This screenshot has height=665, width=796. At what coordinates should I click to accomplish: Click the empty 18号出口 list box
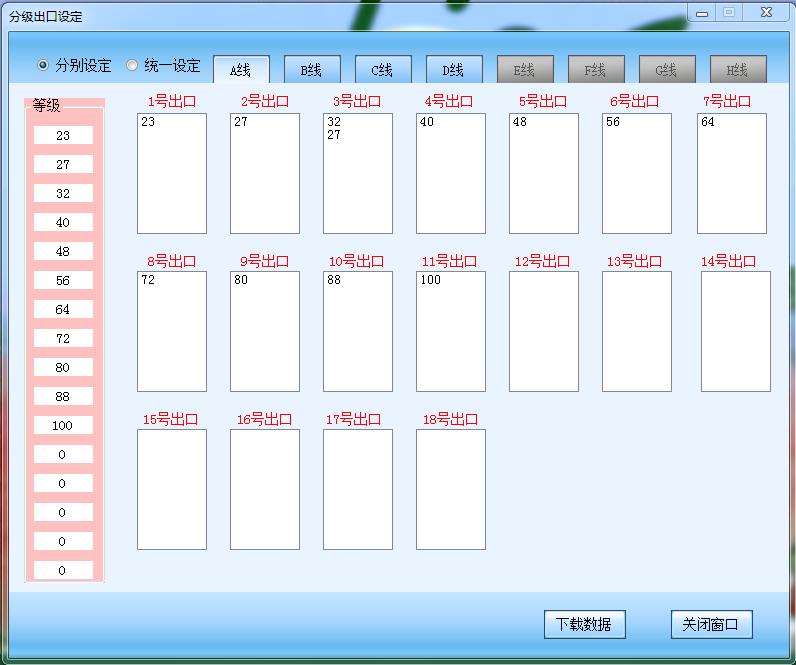click(451, 489)
